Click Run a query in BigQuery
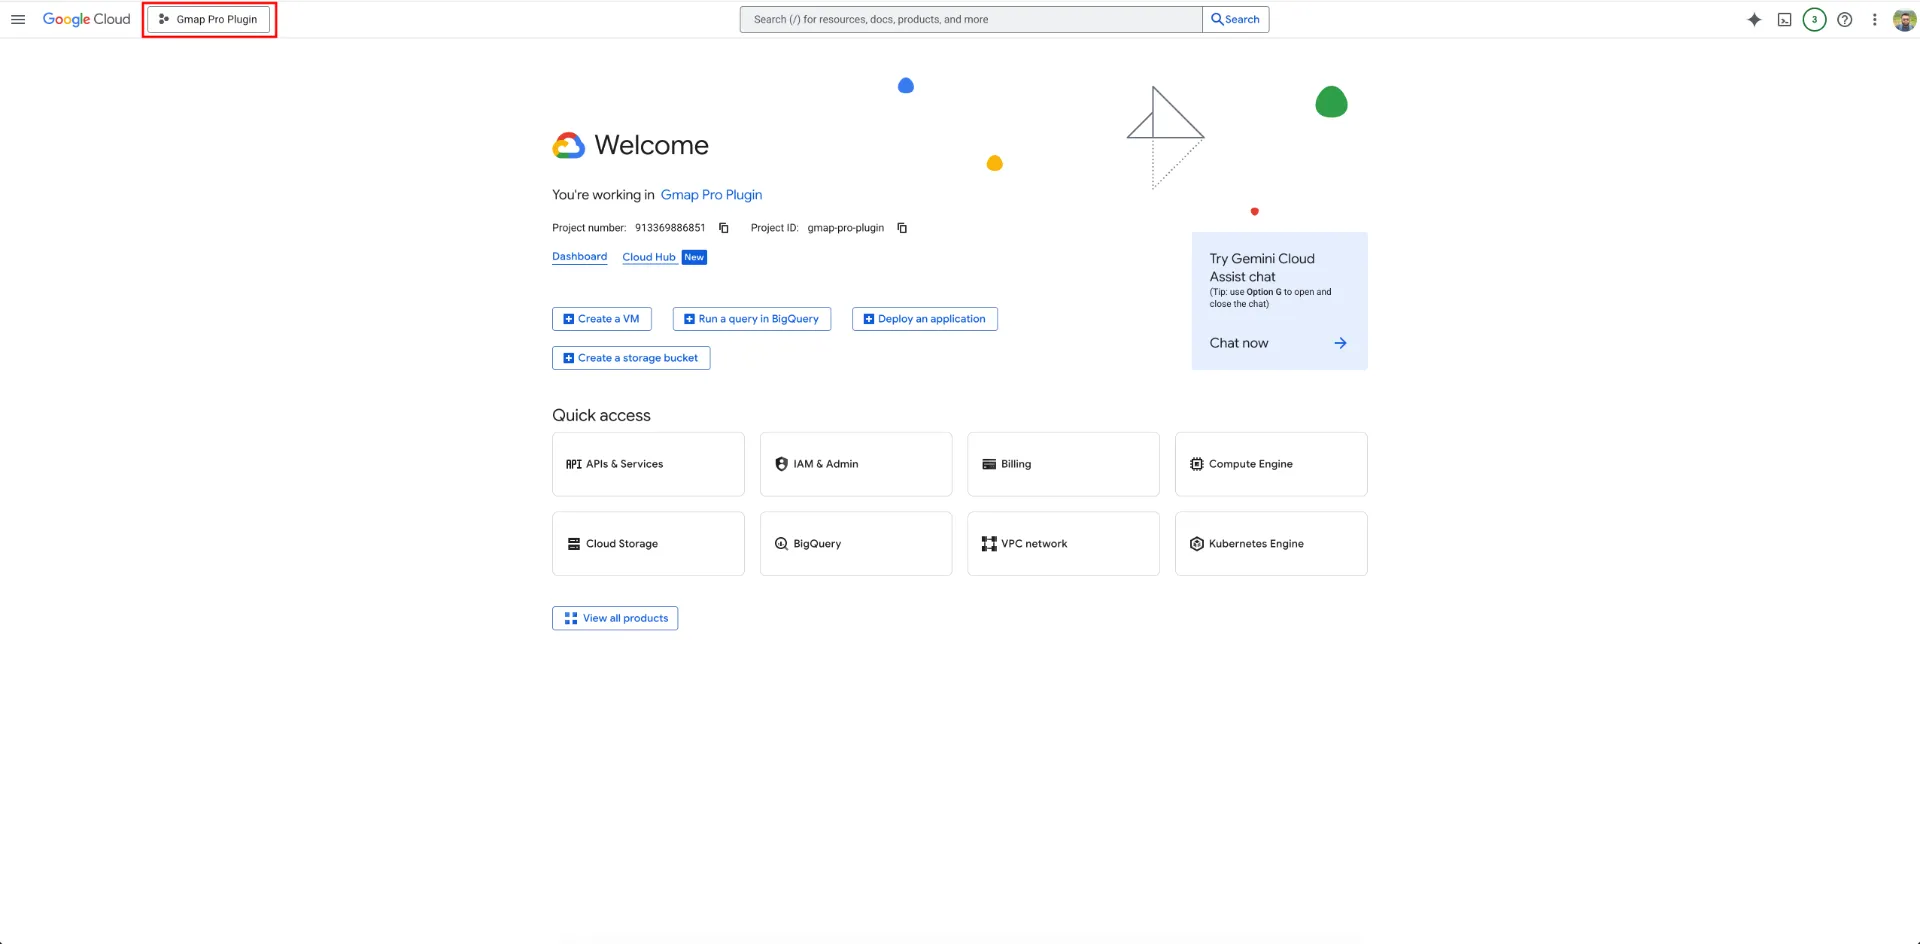The width and height of the screenshot is (1920, 944). [x=752, y=319]
